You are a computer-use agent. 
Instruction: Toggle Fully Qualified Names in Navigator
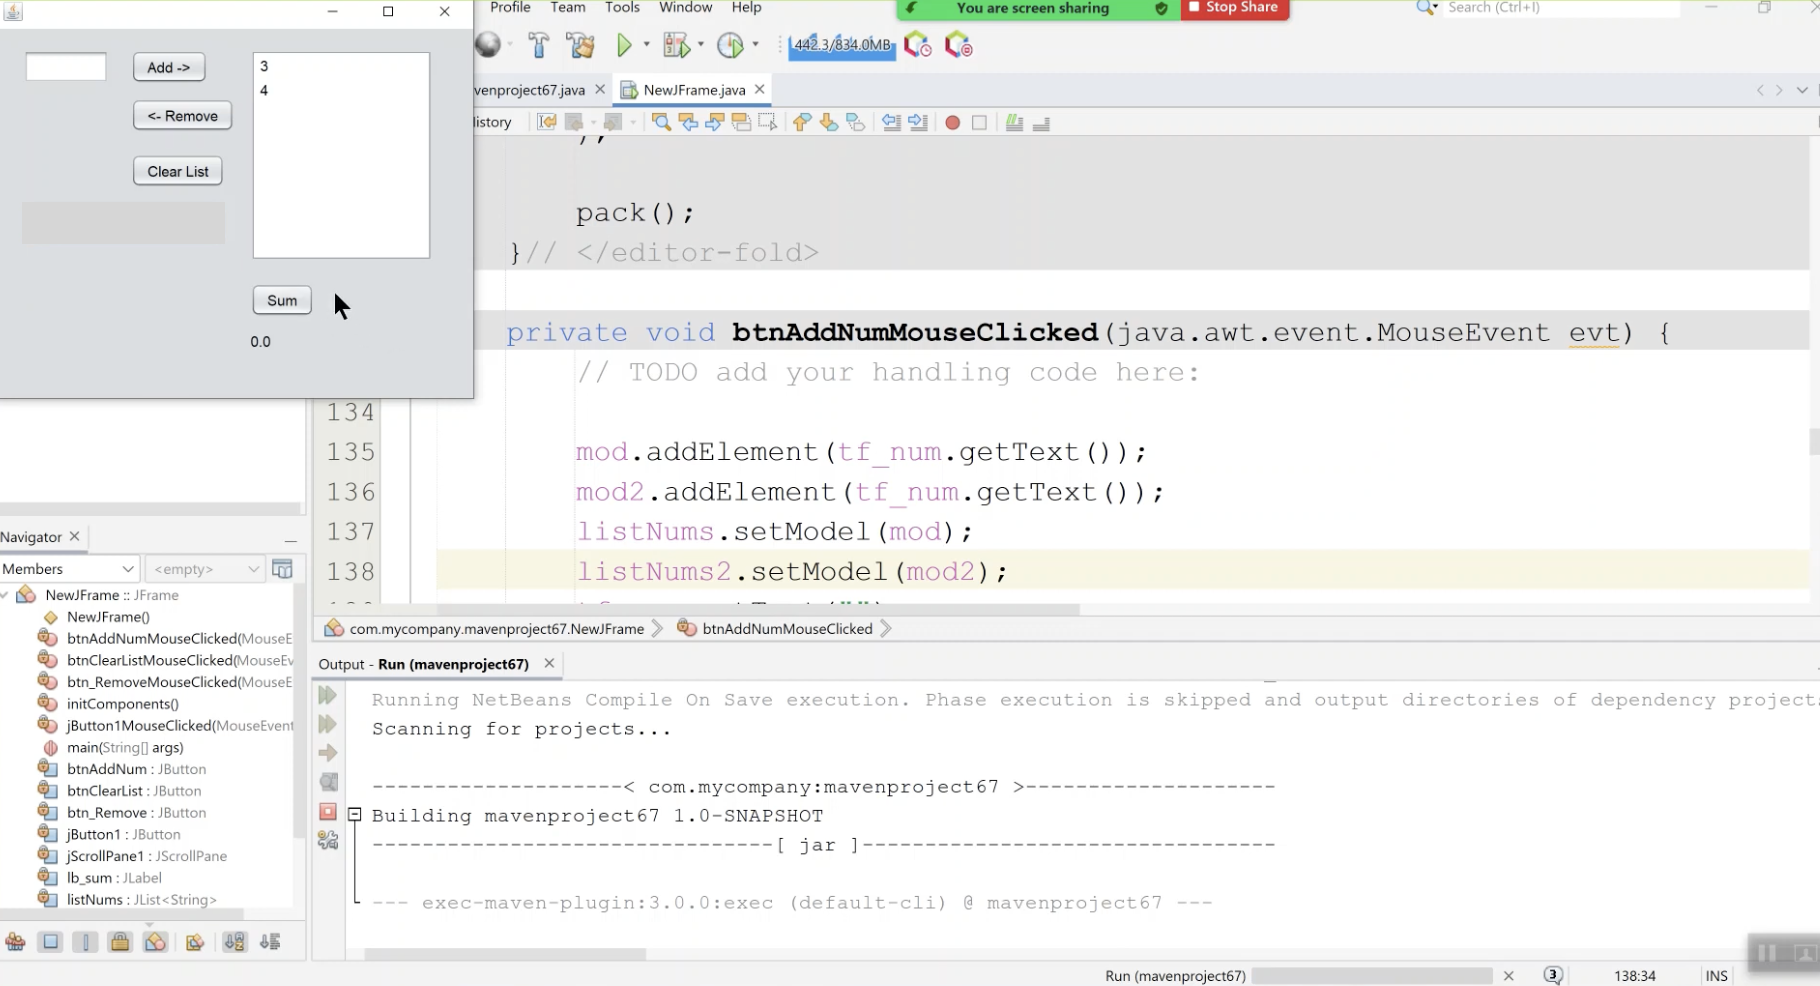coord(195,942)
